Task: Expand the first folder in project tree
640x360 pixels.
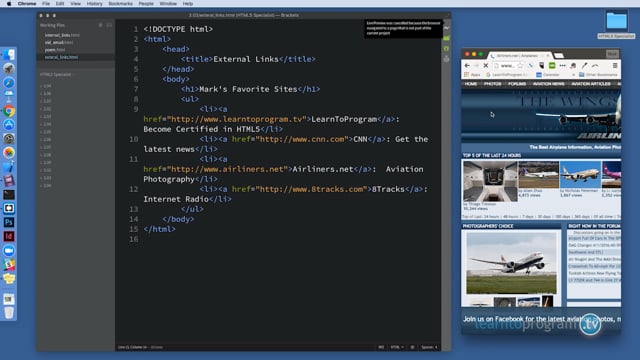Action: click(46, 86)
